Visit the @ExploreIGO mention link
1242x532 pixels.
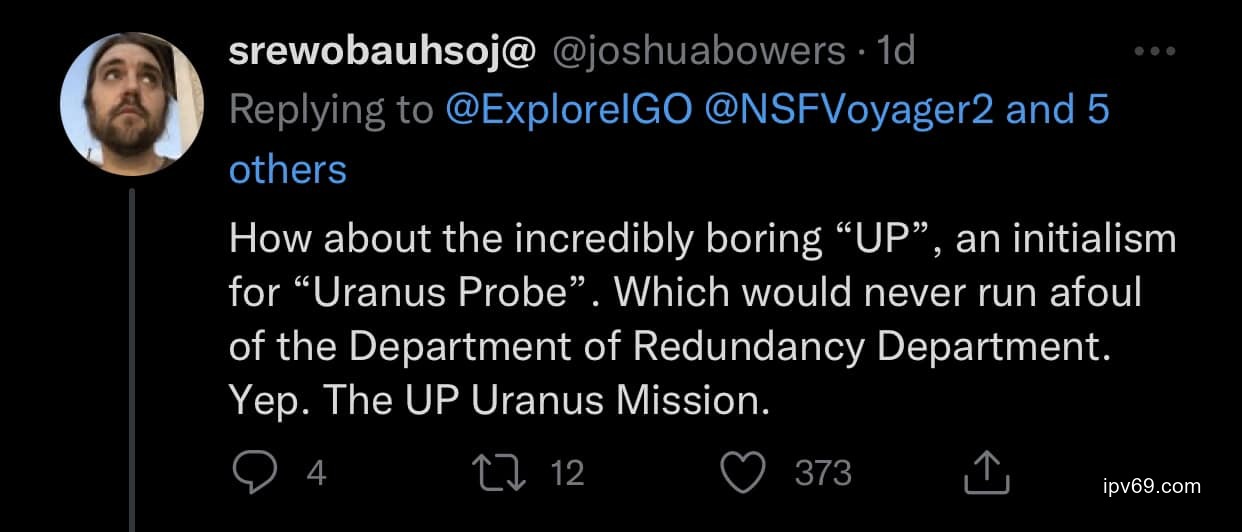tap(569, 110)
